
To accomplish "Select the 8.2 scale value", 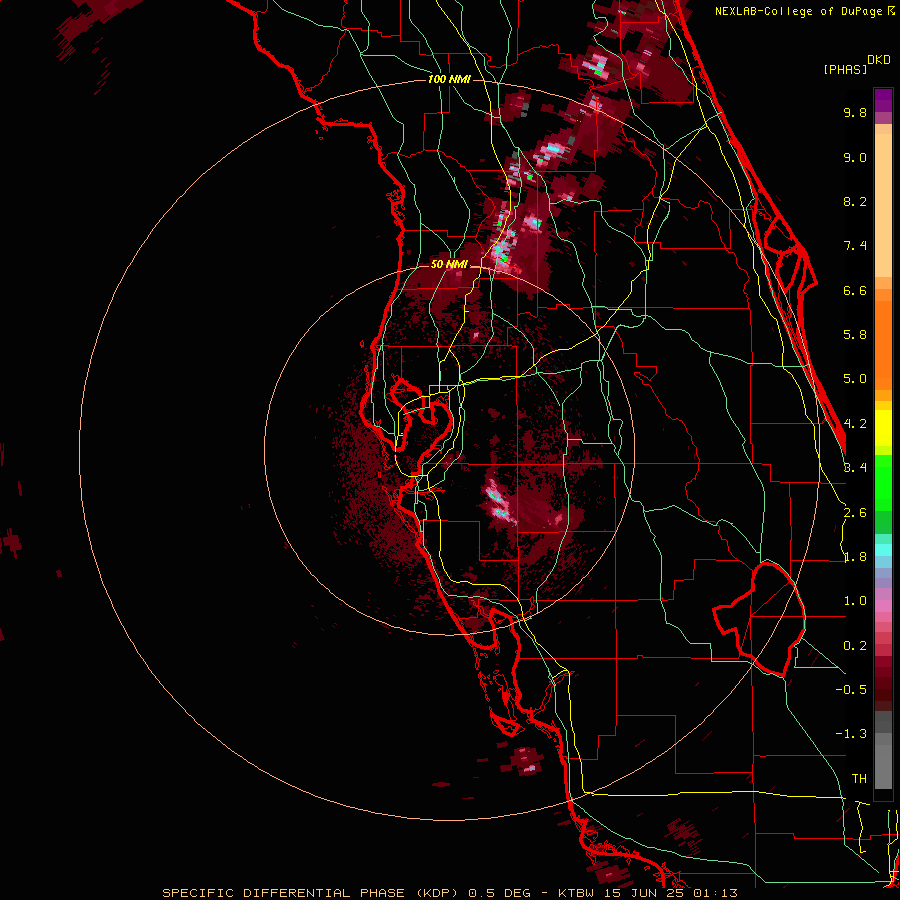I will 855,201.
